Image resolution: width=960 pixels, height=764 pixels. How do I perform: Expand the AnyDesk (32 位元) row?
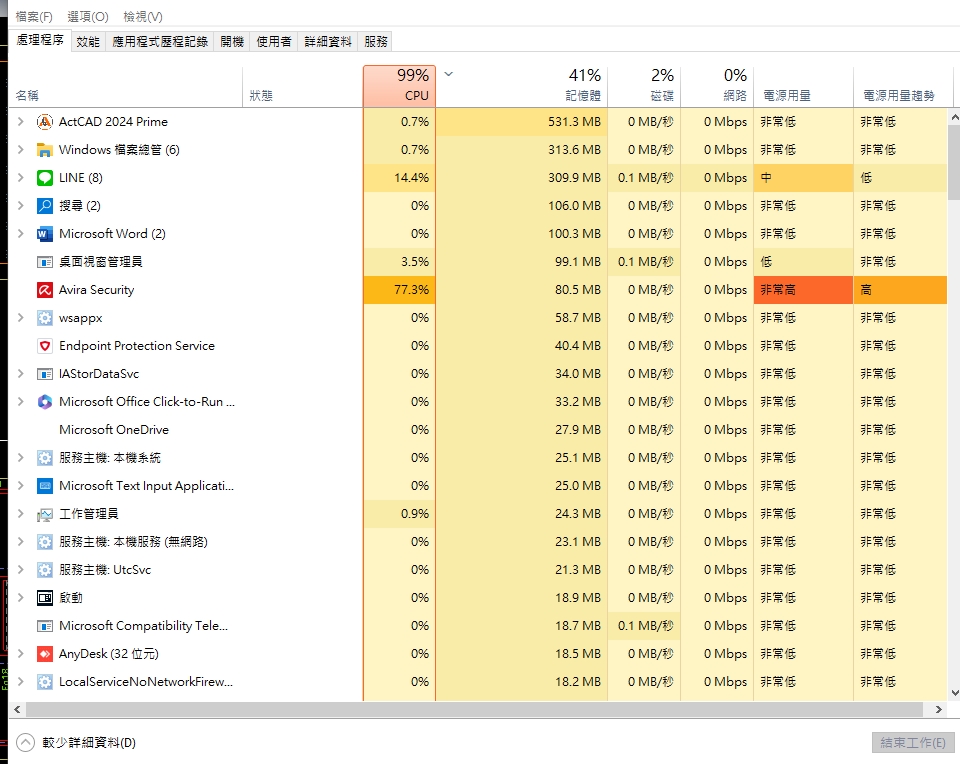(20, 654)
